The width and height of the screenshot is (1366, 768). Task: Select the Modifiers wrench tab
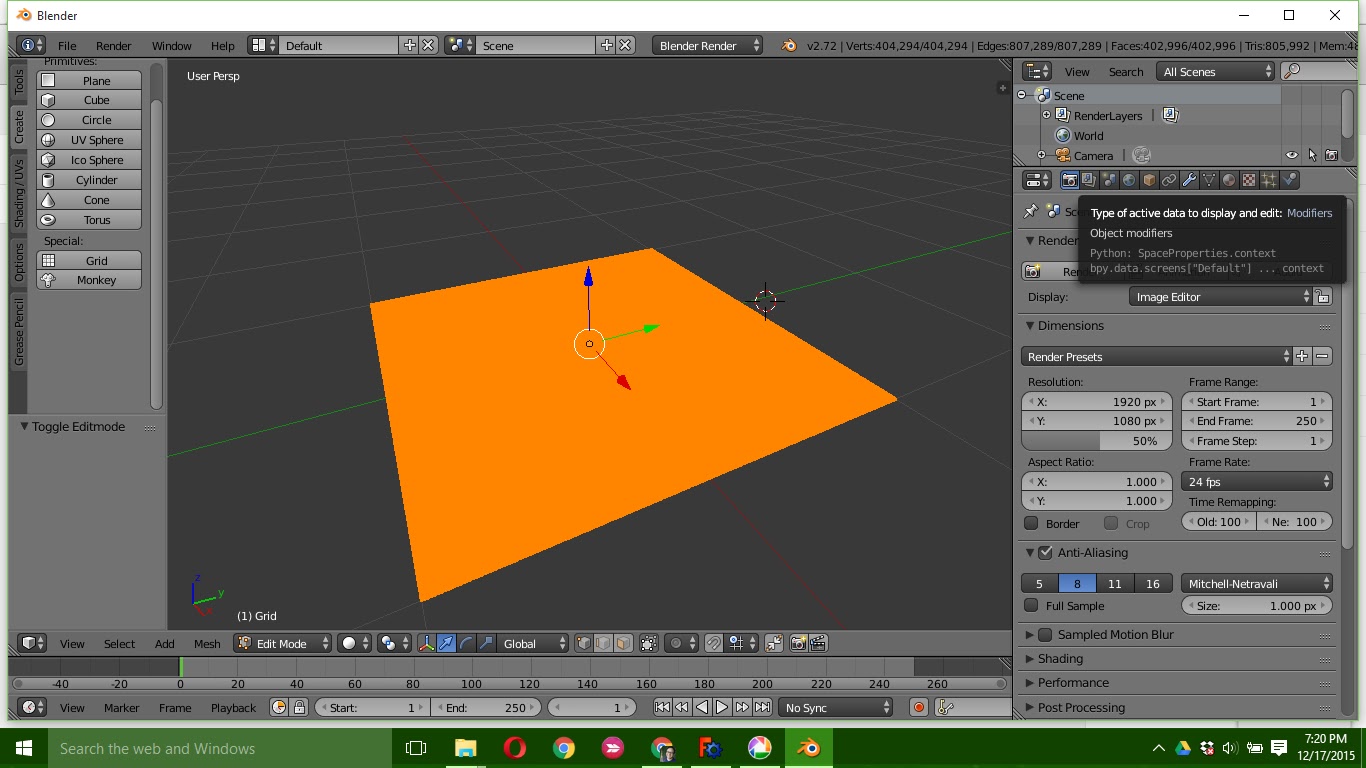tap(1190, 179)
